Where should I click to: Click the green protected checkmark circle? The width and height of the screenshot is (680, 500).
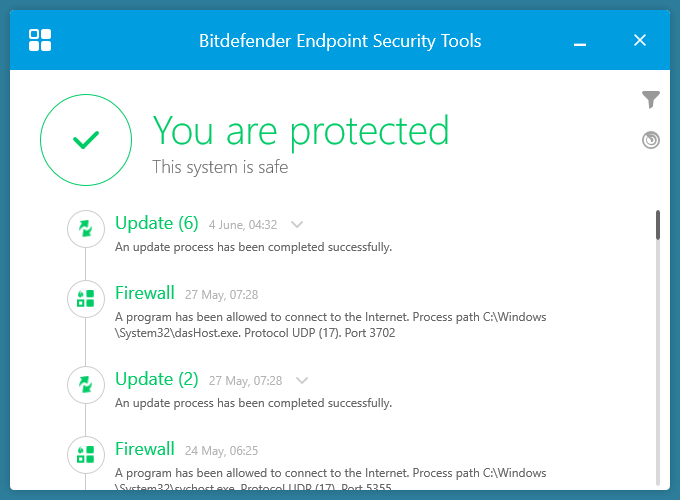pyautogui.click(x=86, y=141)
